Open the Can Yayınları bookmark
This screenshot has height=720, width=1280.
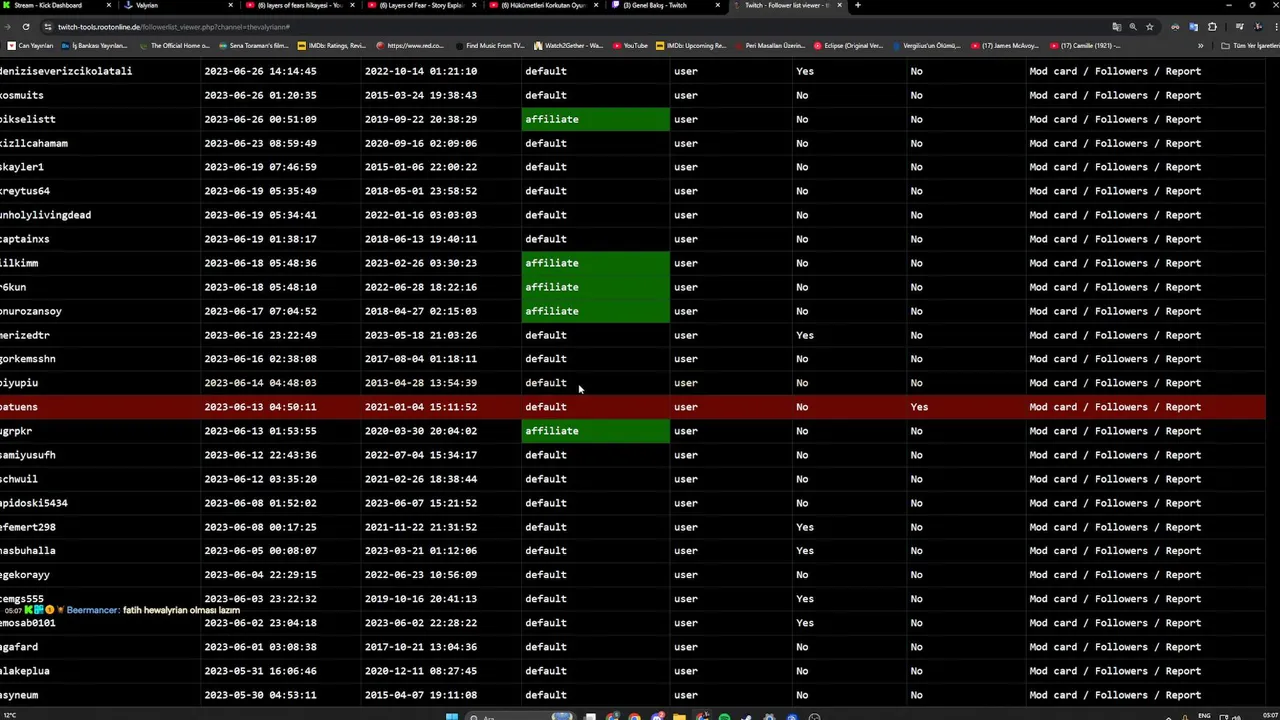31,46
